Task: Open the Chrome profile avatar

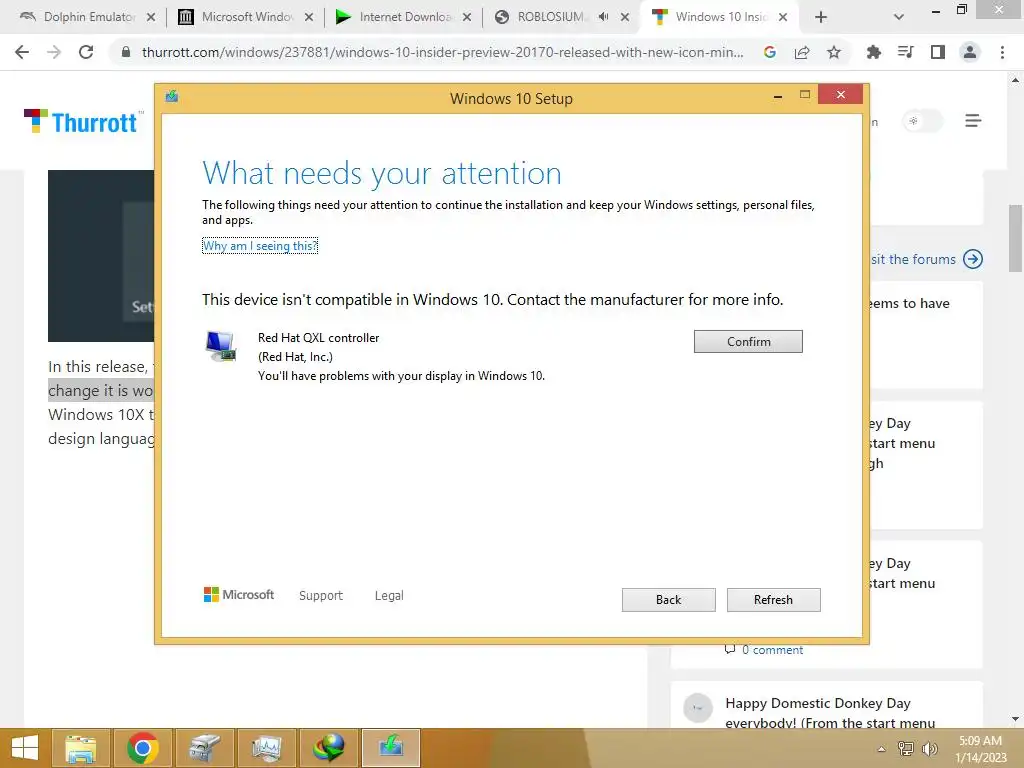Action: 970,52
